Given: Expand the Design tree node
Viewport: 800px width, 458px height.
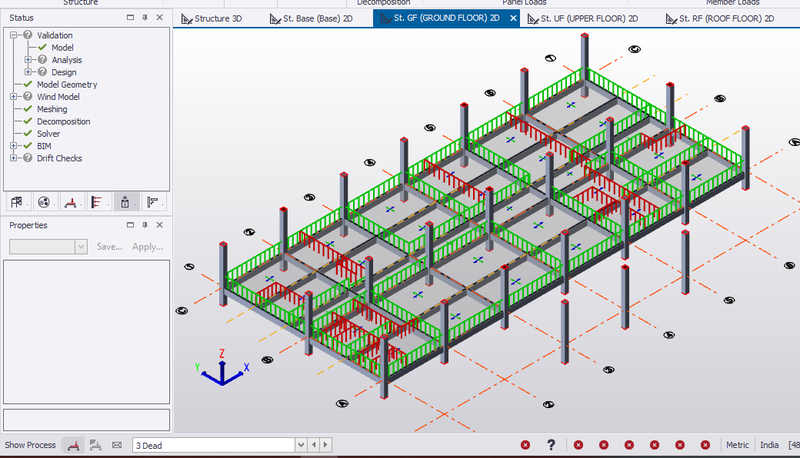Looking at the screenshot, I should [x=28, y=72].
